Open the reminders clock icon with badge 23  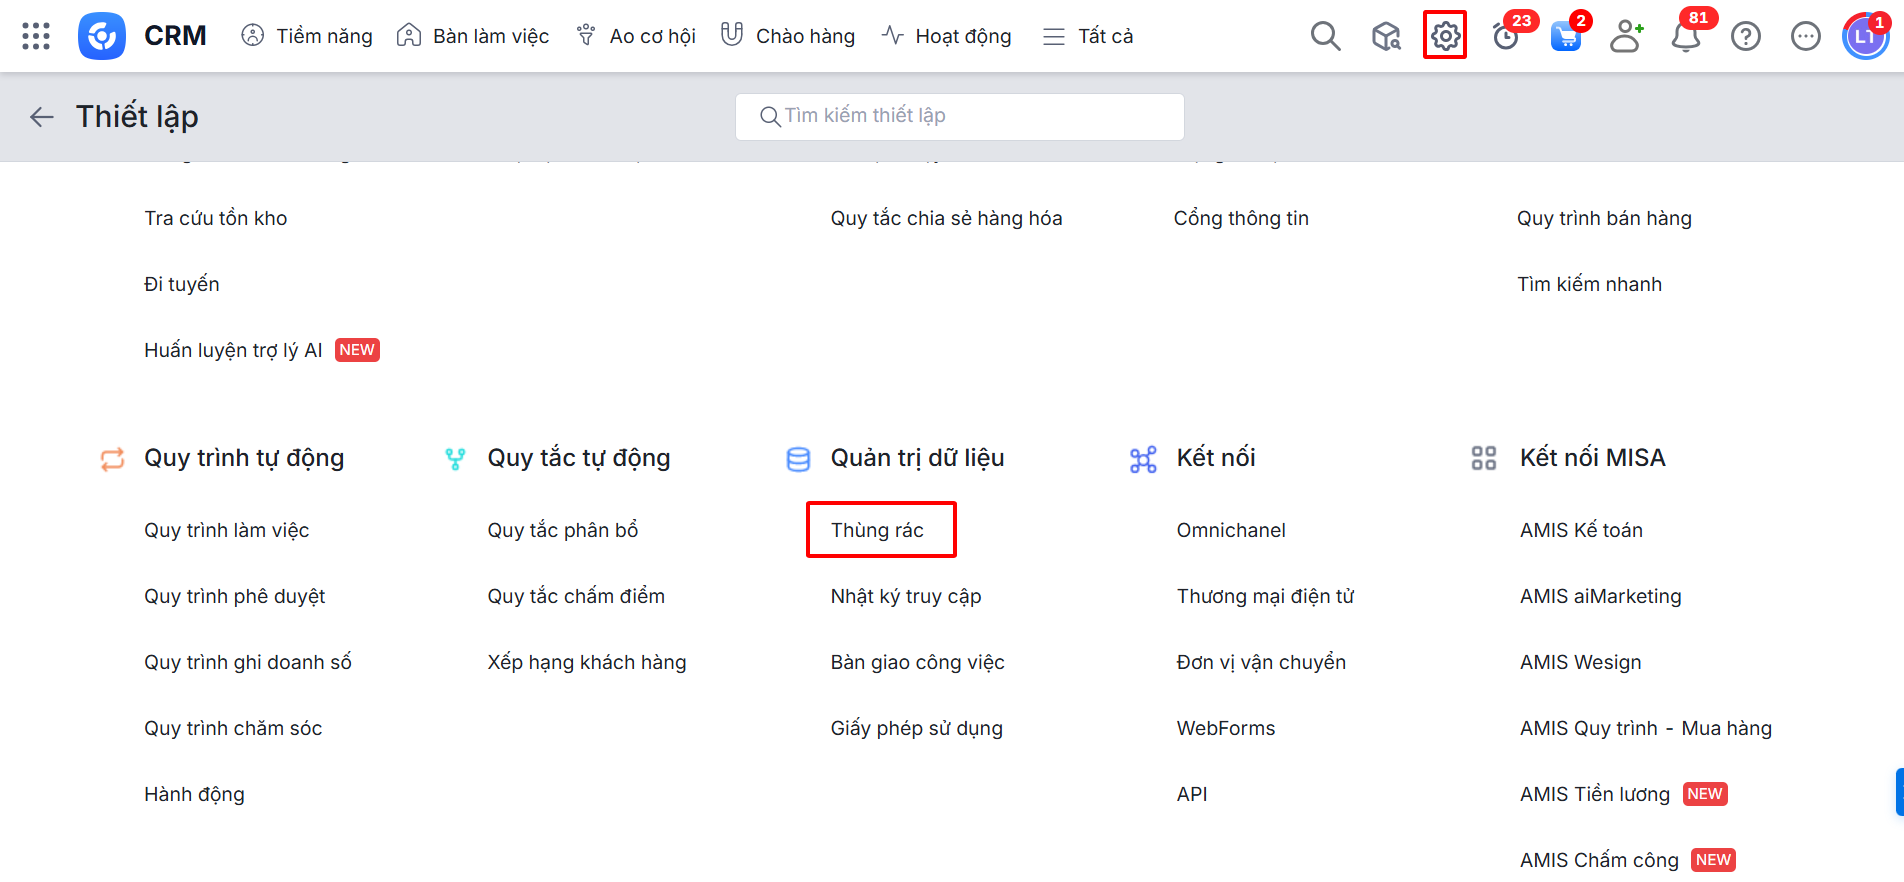click(x=1505, y=37)
